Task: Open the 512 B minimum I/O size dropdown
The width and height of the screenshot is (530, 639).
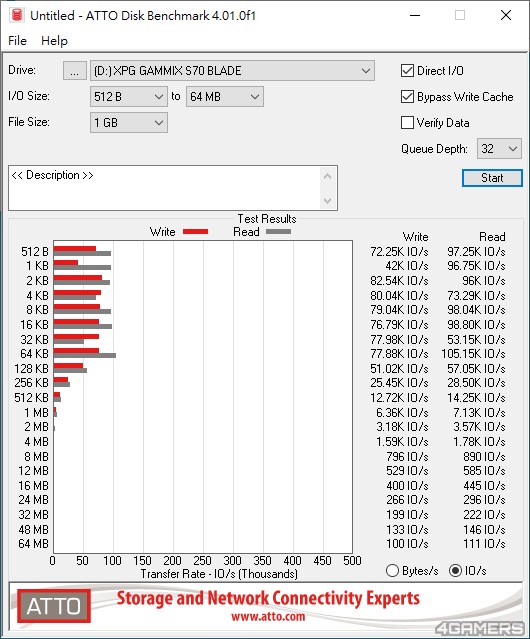Action: click(x=129, y=97)
